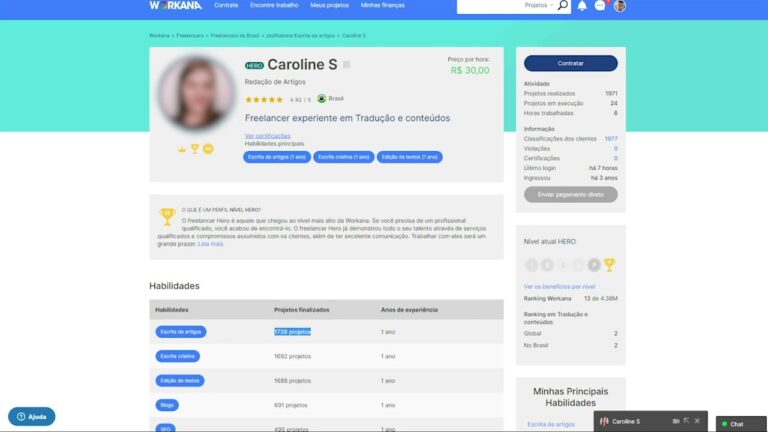Go to Meus projetos
Viewport: 768px width, 432px height.
click(x=329, y=5)
